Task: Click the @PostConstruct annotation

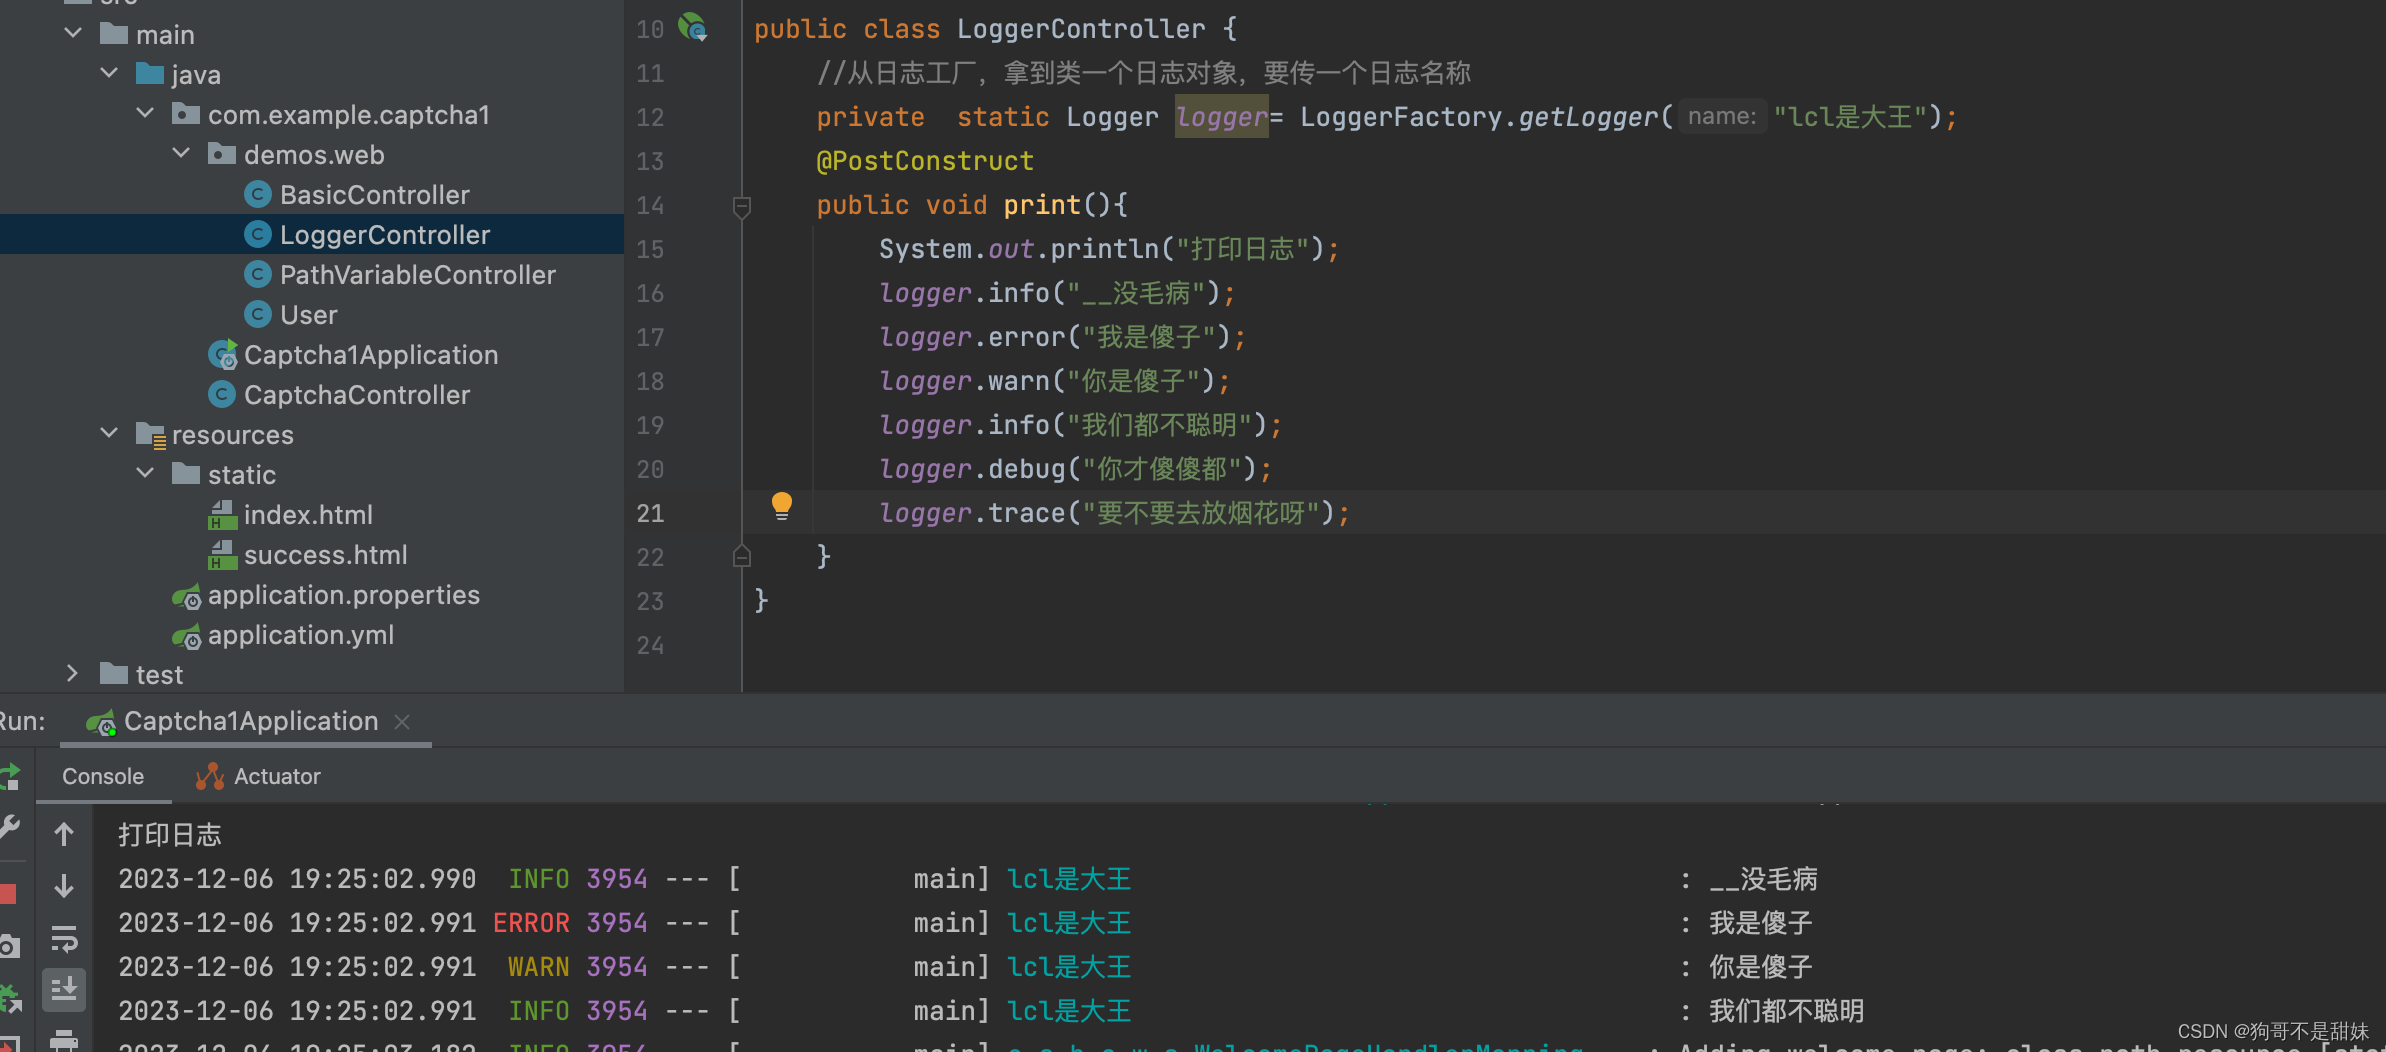Action: 925,161
